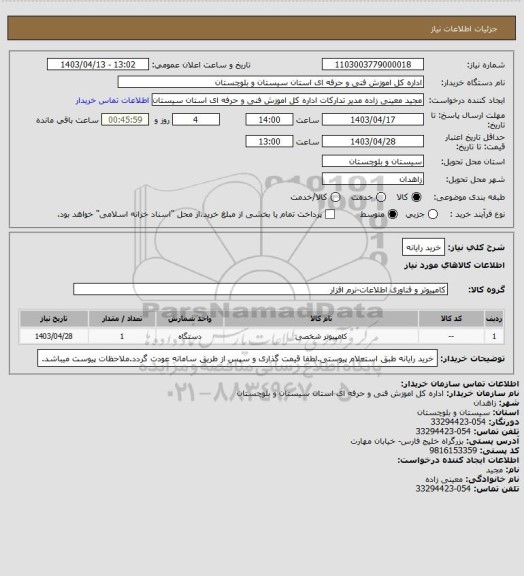Select the کالا/خدمت radio button
Image resolution: width=524 pixels, height=576 pixels.
(x=335, y=197)
